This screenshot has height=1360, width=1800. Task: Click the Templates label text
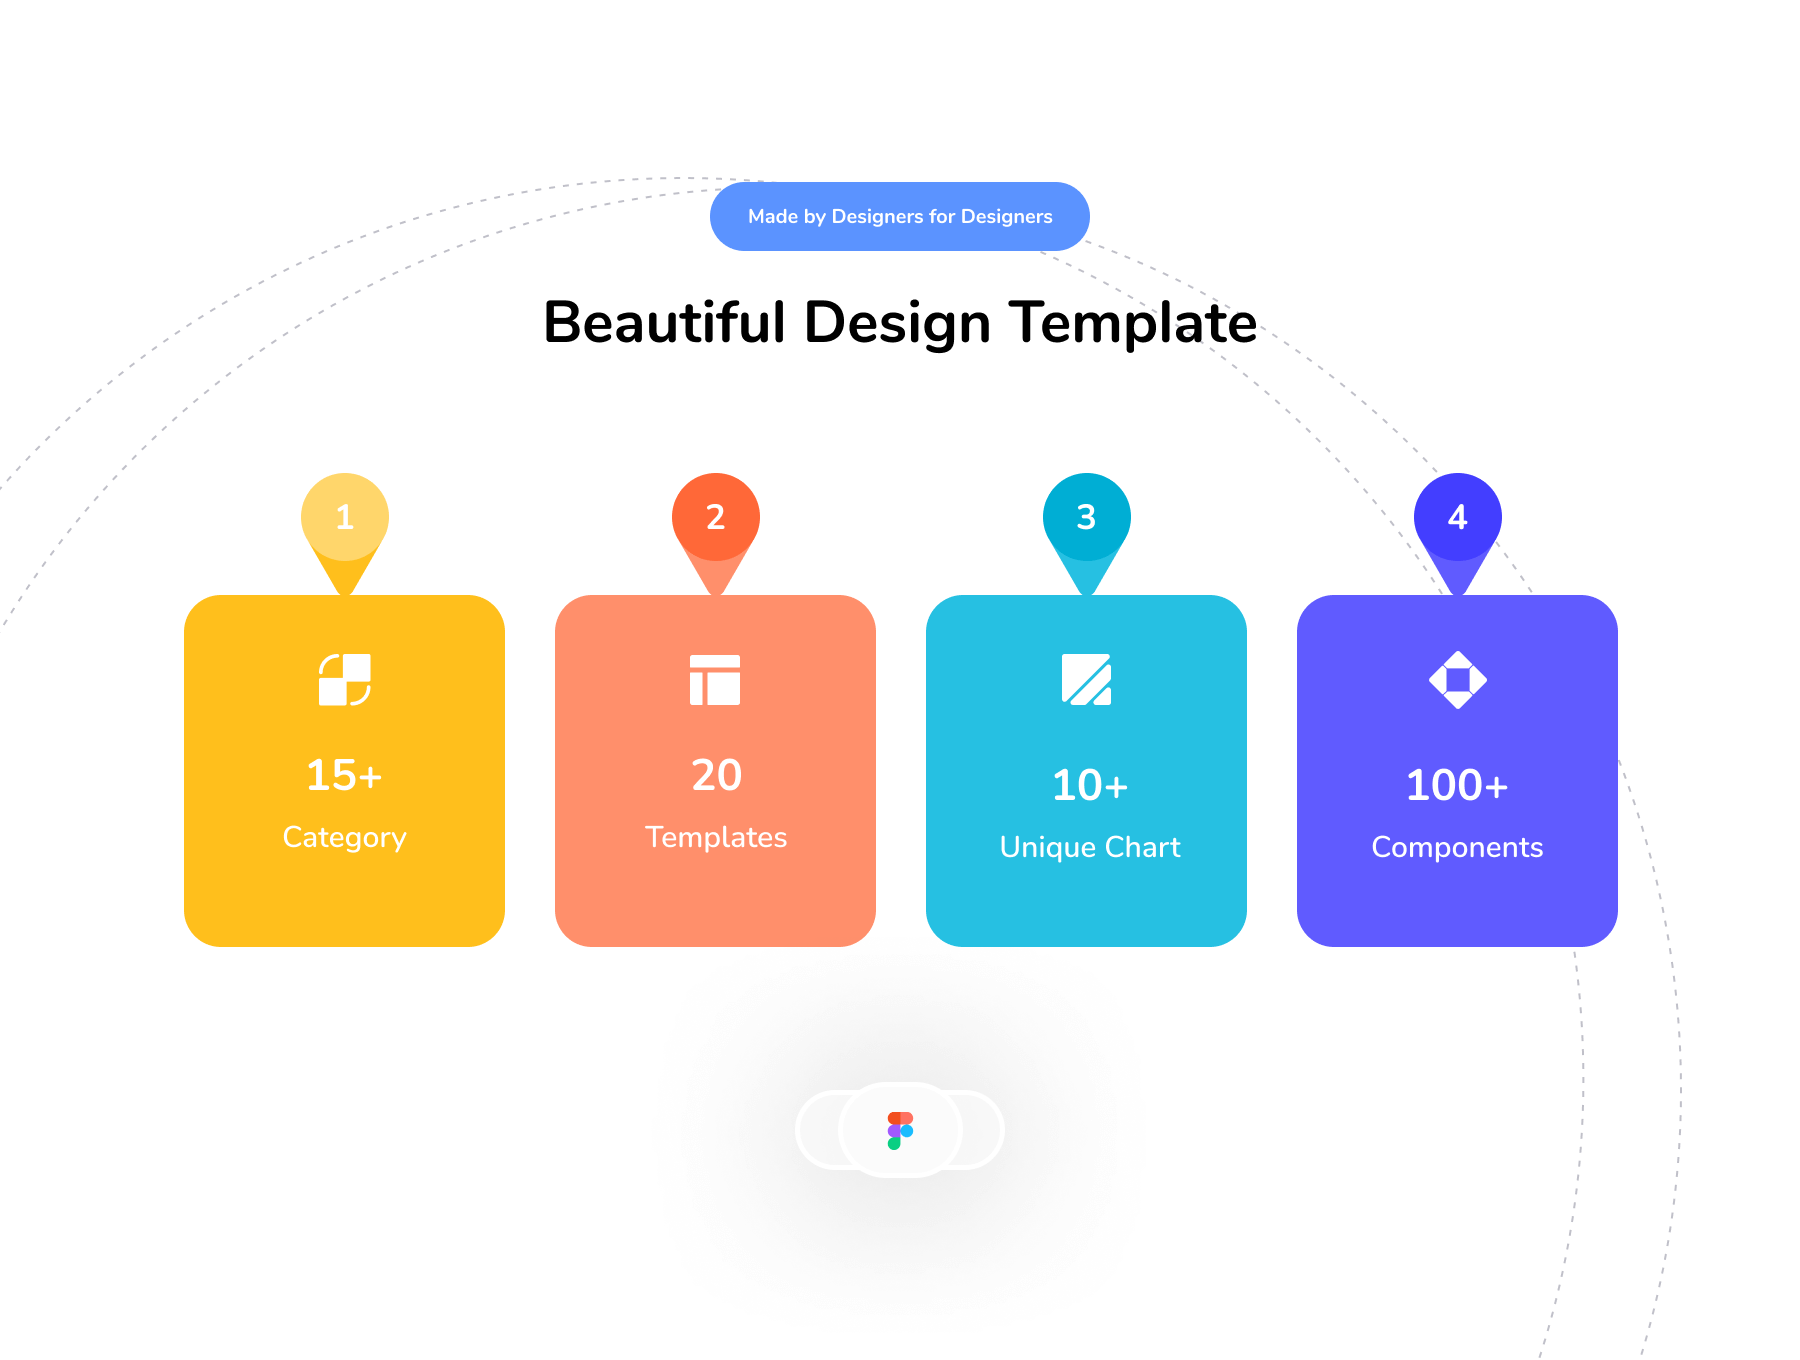tap(716, 838)
